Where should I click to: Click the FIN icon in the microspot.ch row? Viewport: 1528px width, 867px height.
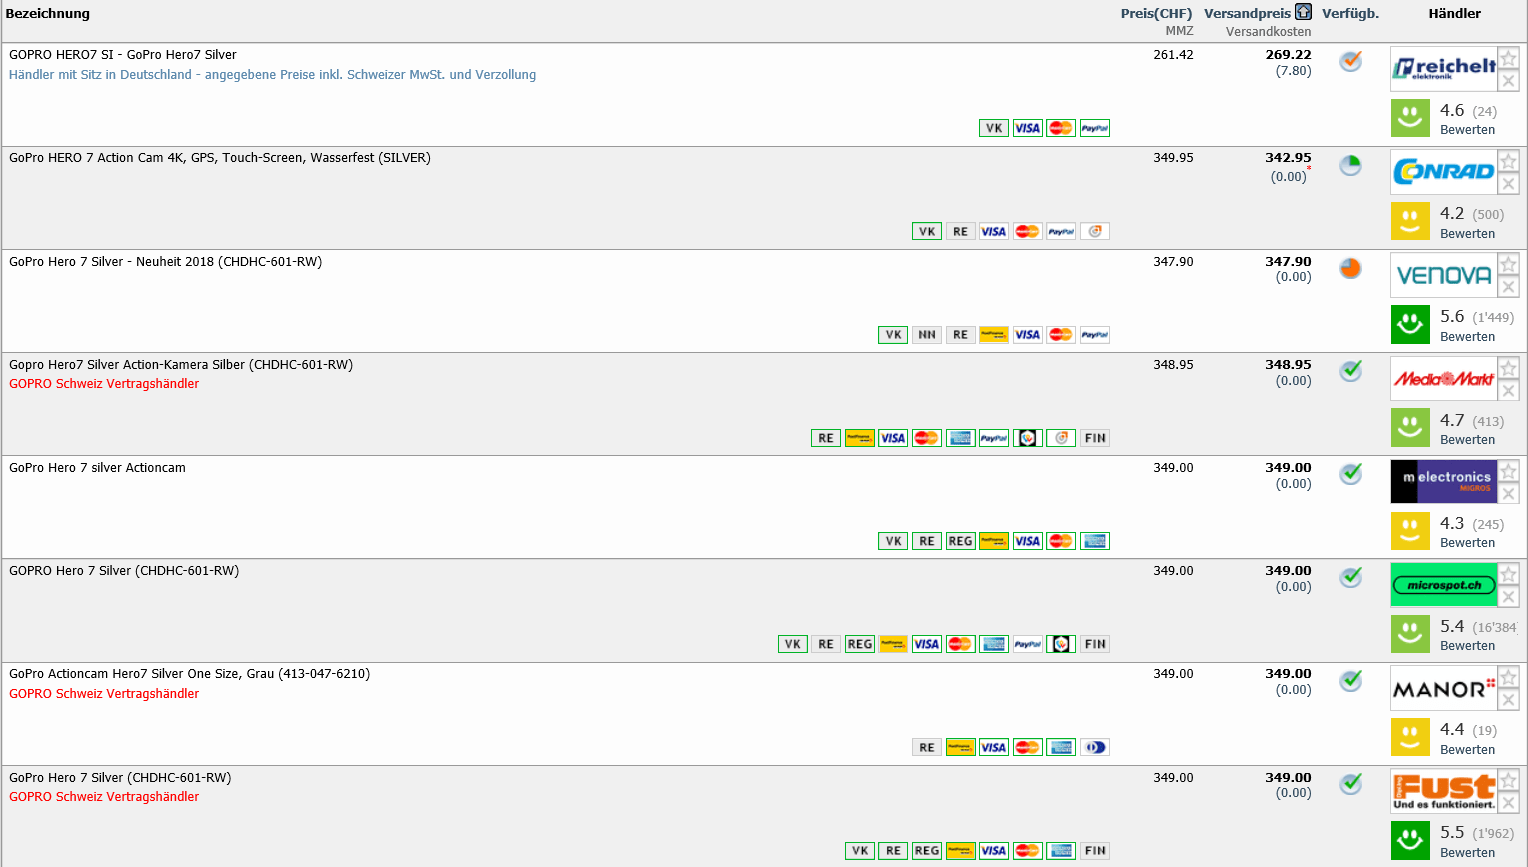1095,644
